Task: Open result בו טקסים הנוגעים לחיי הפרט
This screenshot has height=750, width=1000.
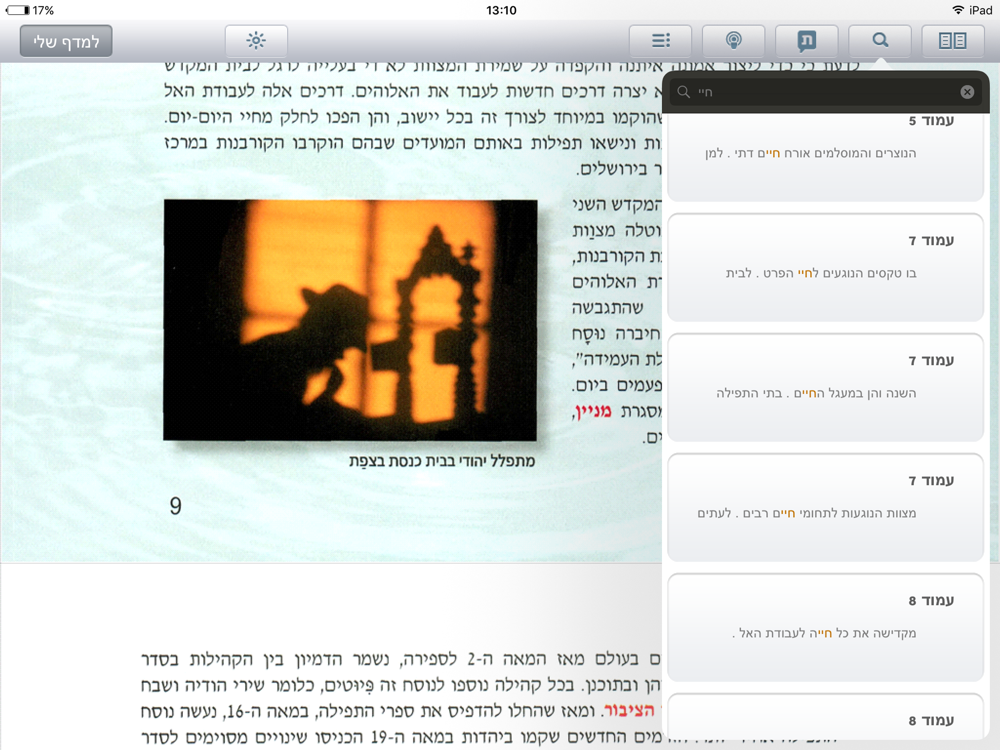Action: 825,267
